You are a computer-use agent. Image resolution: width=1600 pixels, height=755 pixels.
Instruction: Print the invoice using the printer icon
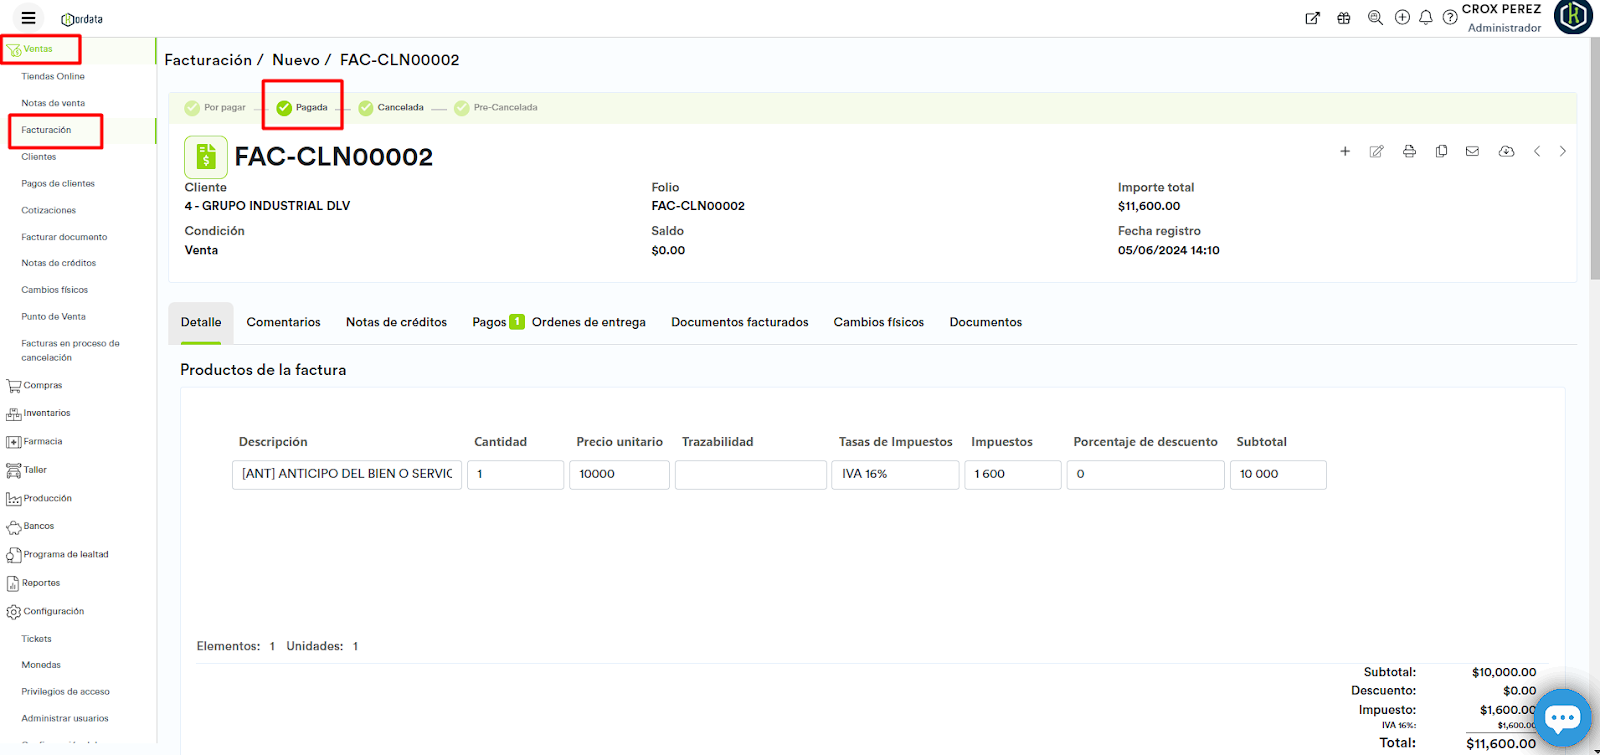click(x=1409, y=151)
